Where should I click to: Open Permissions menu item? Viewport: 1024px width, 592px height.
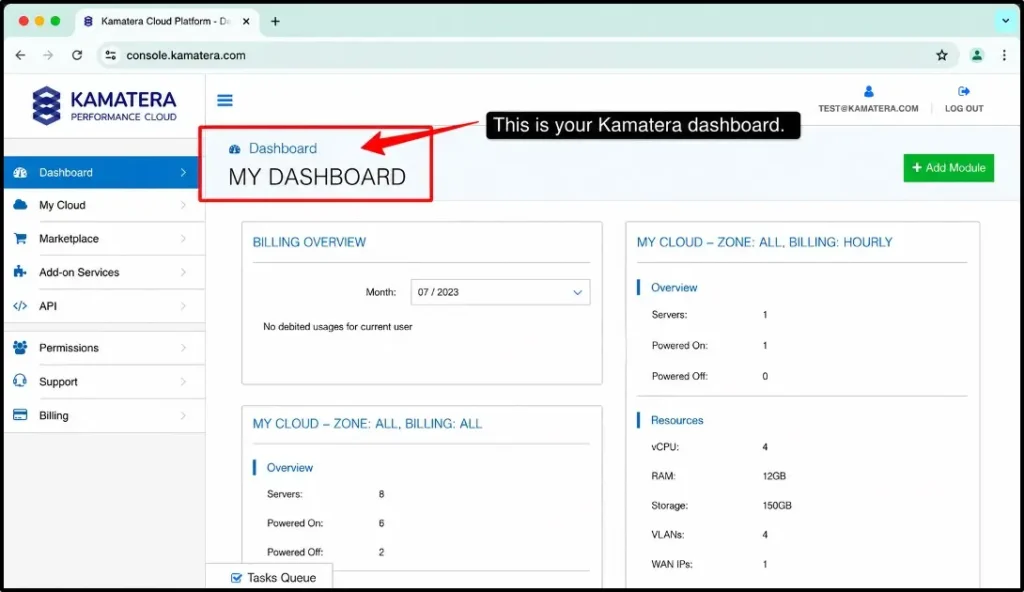tap(104, 348)
